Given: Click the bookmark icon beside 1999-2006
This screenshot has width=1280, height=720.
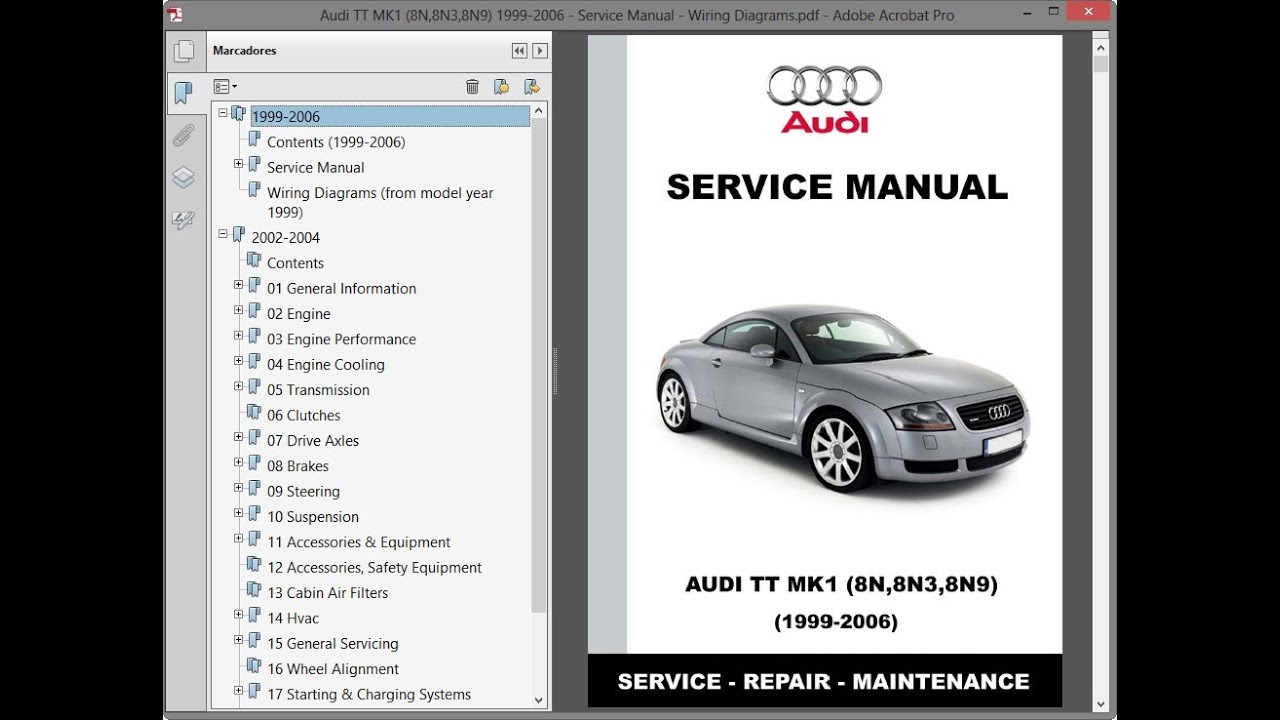Looking at the screenshot, I should (238, 114).
